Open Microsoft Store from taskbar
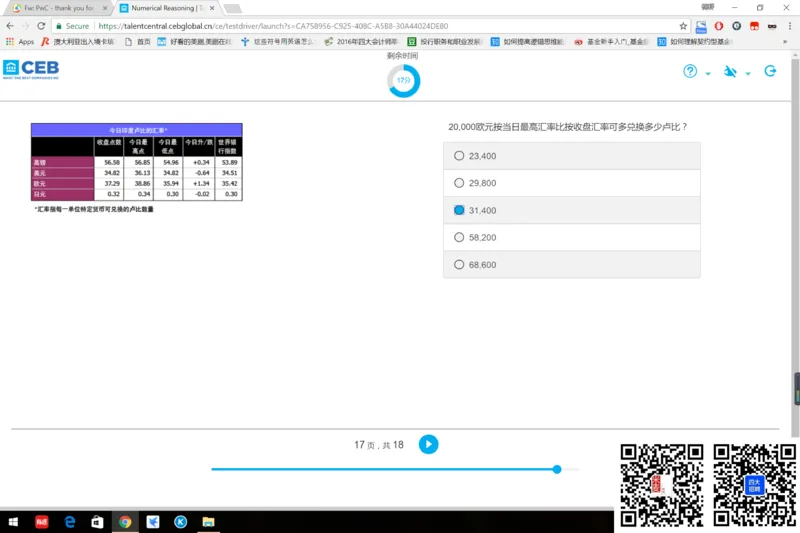Viewport: 800px width, 533px height. (x=97, y=522)
